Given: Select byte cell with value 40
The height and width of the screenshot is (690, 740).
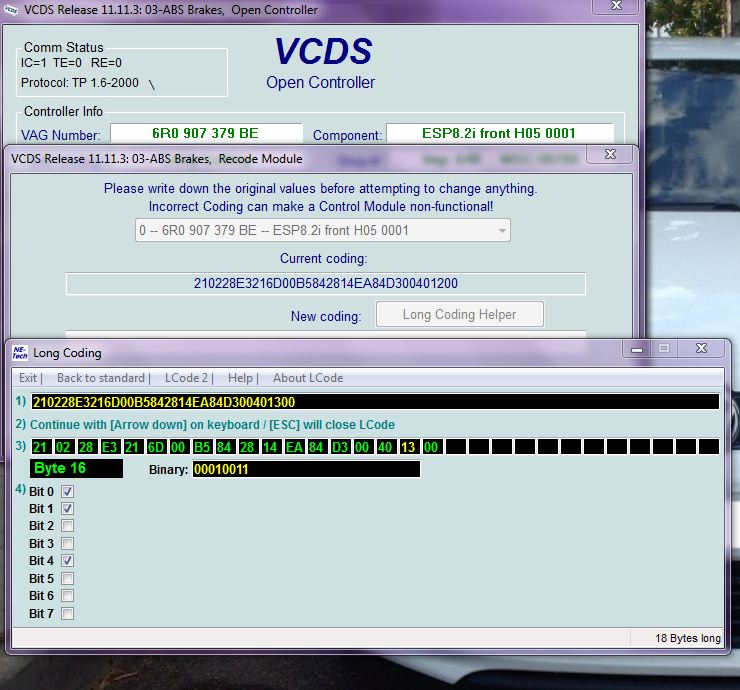Looking at the screenshot, I should click(x=385, y=446).
